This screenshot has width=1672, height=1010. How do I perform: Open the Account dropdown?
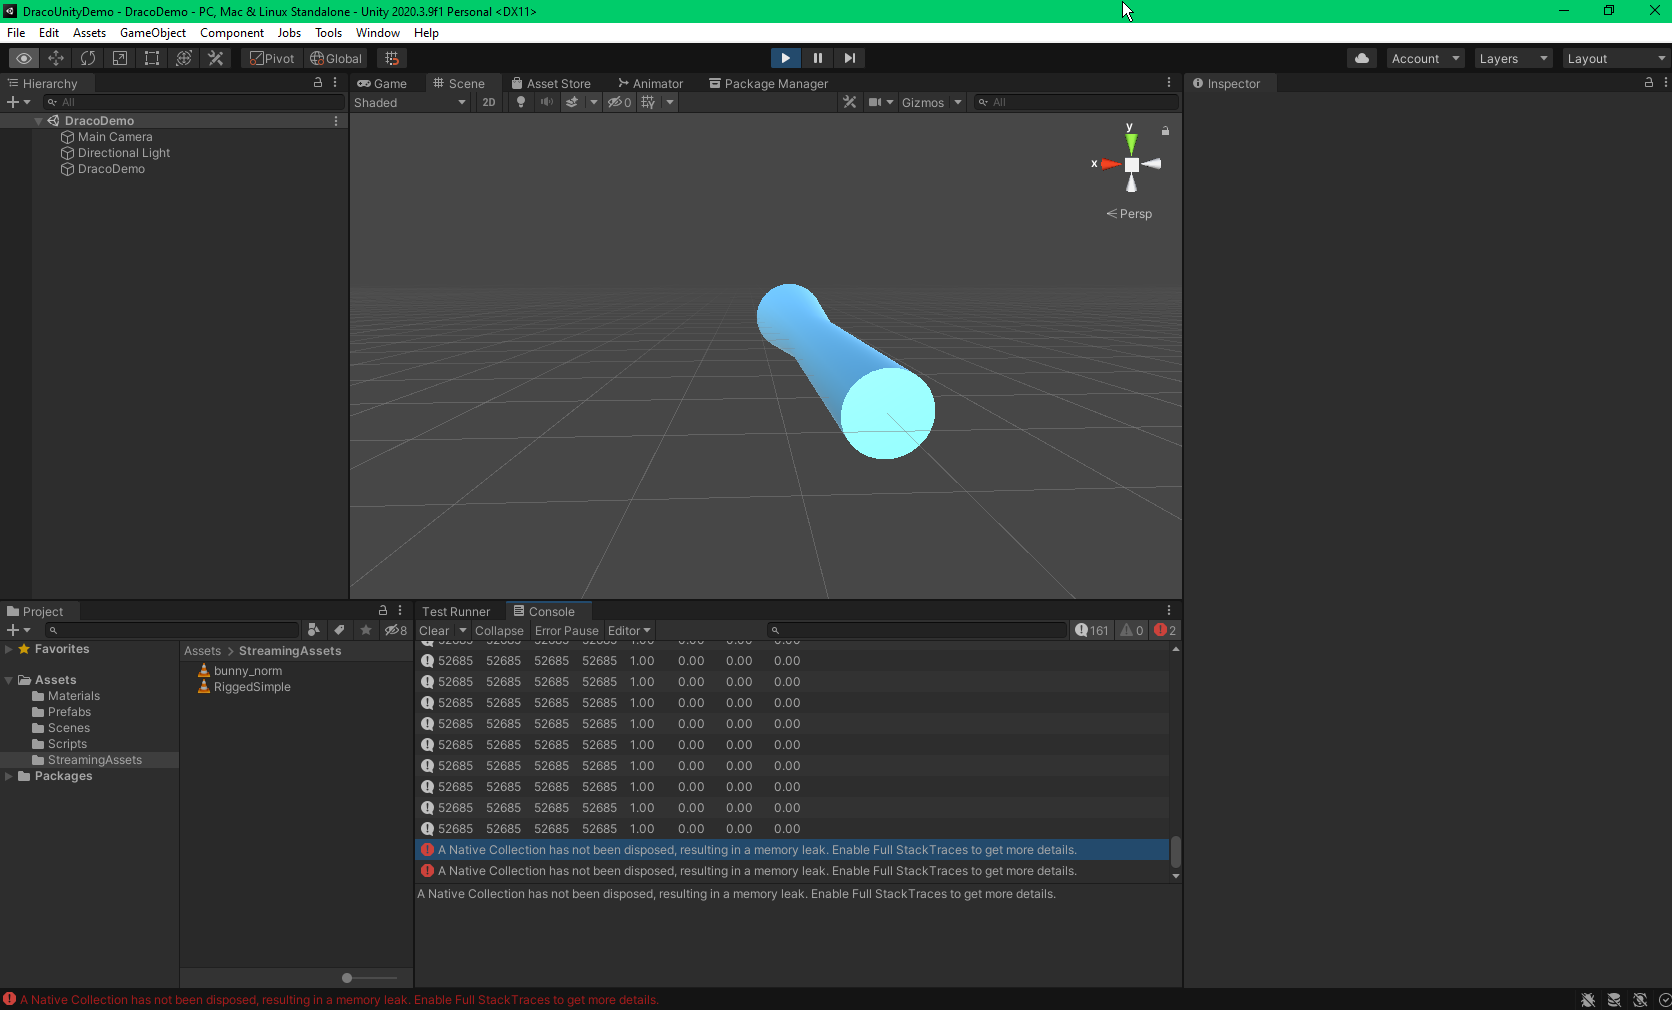(x=1425, y=58)
